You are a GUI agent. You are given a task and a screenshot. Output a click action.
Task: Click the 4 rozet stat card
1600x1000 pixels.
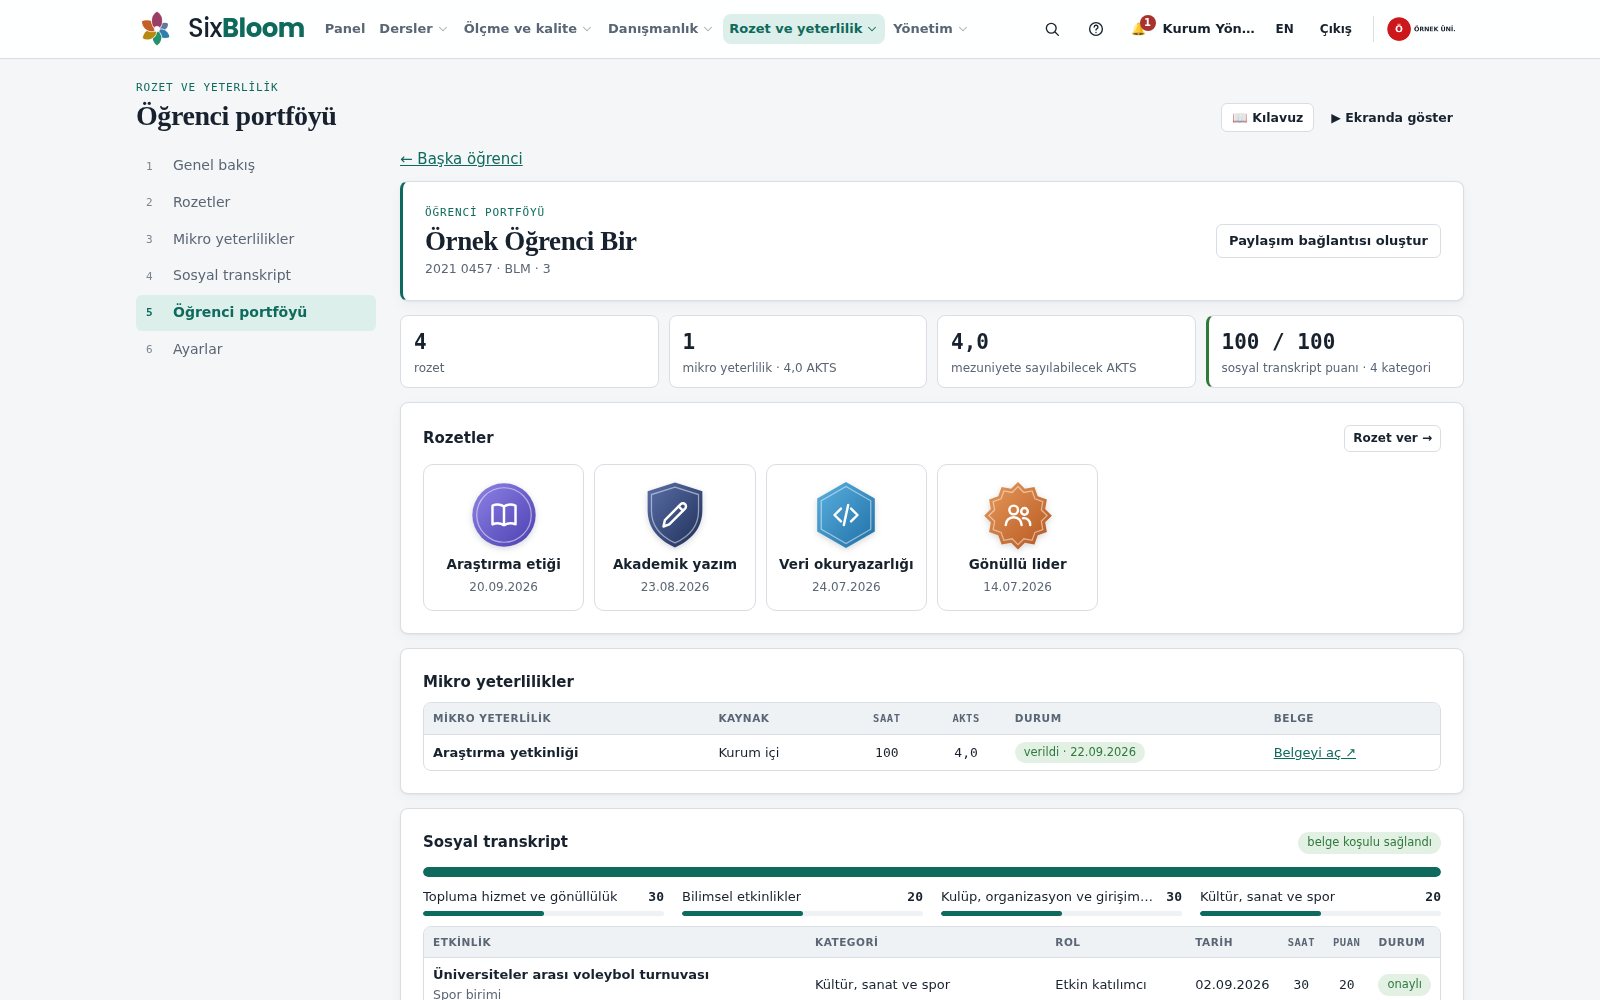[x=529, y=352]
